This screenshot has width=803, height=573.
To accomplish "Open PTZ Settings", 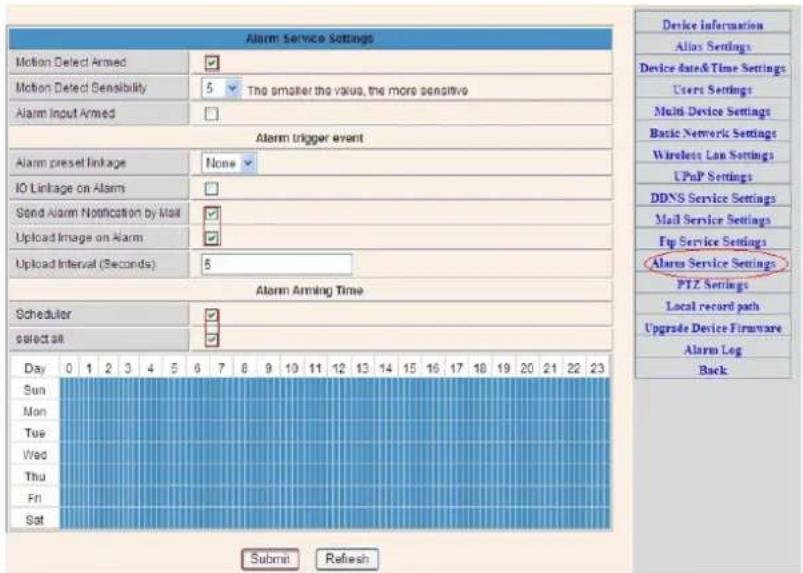I will (x=713, y=285).
